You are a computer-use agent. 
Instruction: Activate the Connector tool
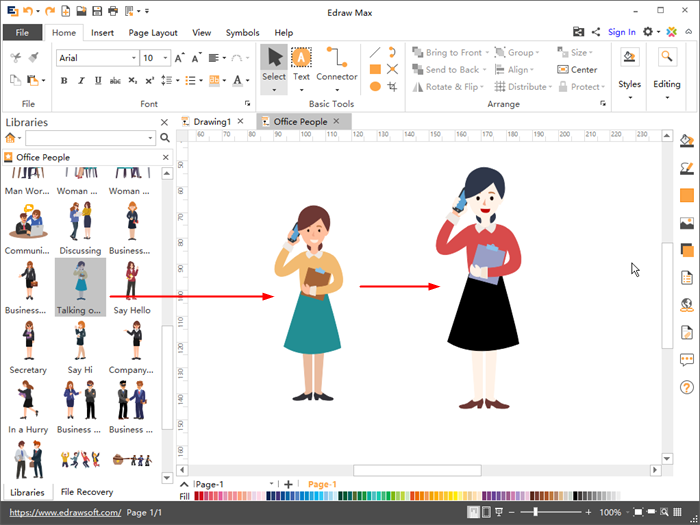pos(337,64)
